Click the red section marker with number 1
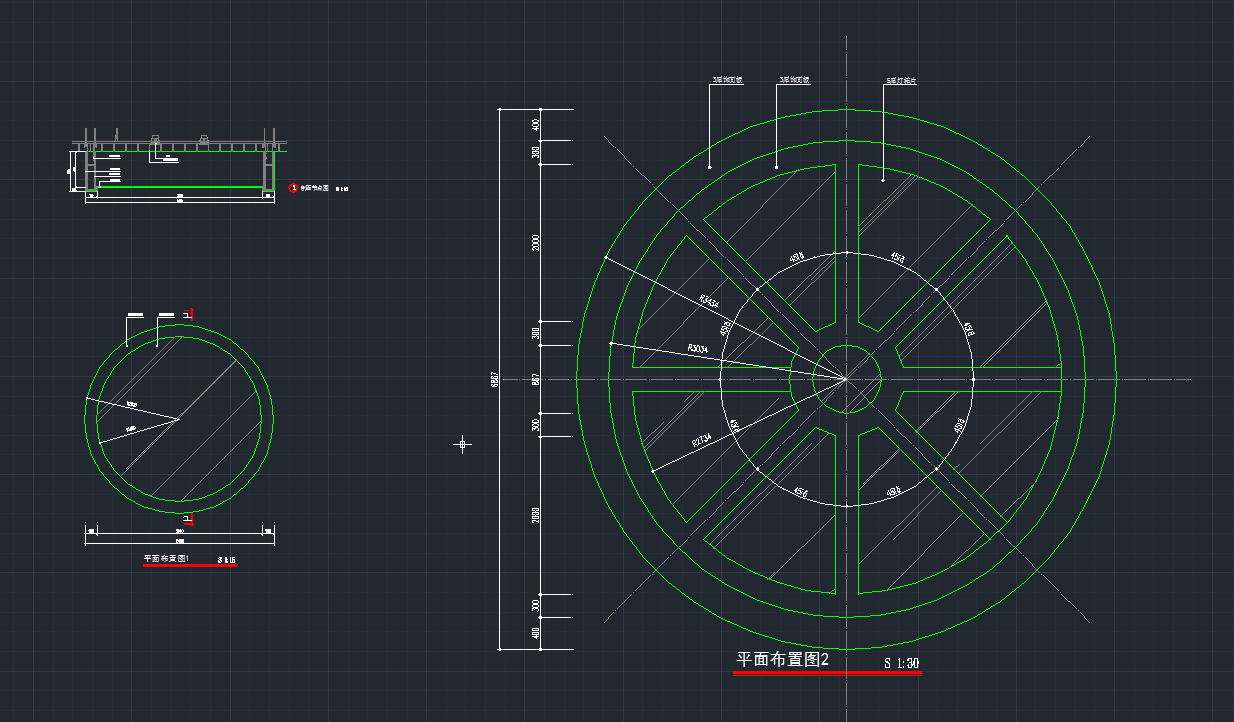The height and width of the screenshot is (722, 1234). click(x=293, y=187)
